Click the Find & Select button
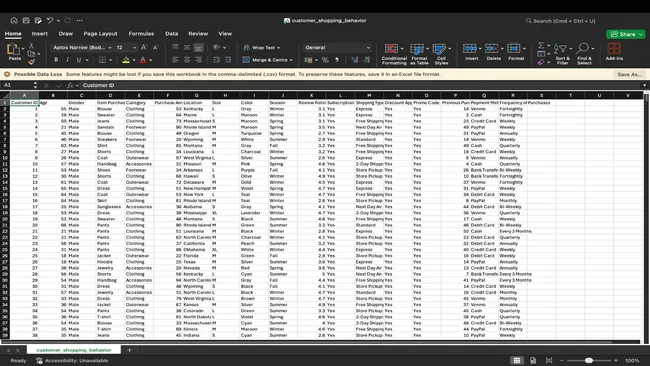 tap(585, 53)
